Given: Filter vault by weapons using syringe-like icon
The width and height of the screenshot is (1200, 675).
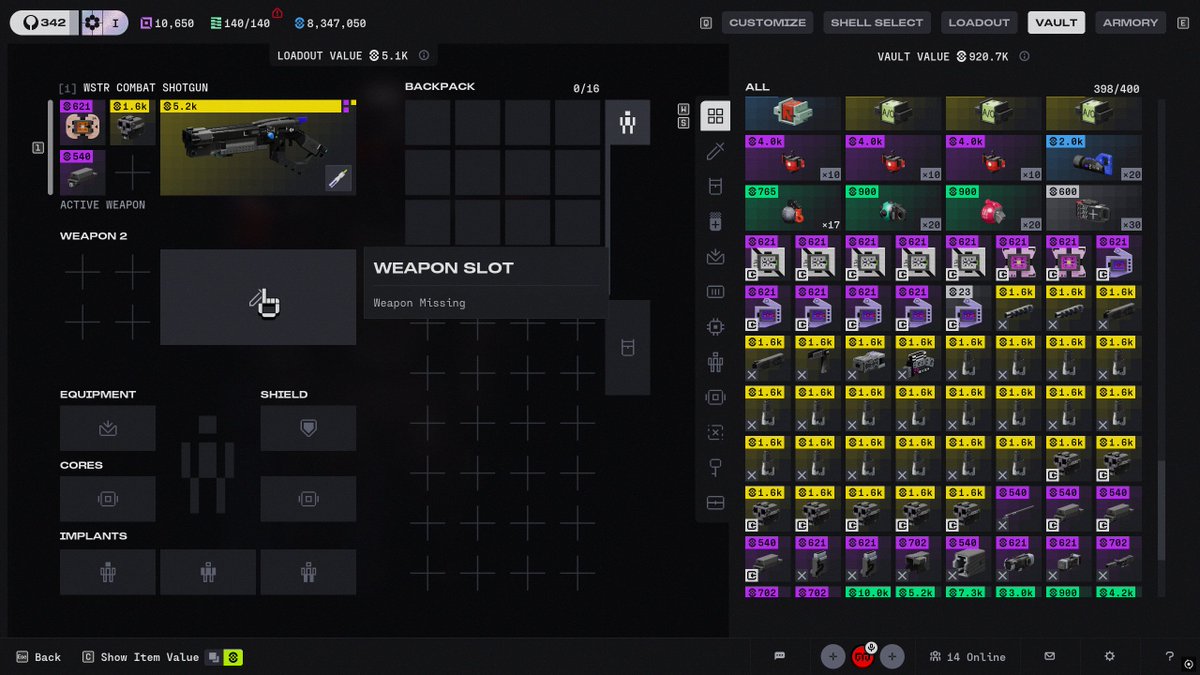Looking at the screenshot, I should point(715,151).
